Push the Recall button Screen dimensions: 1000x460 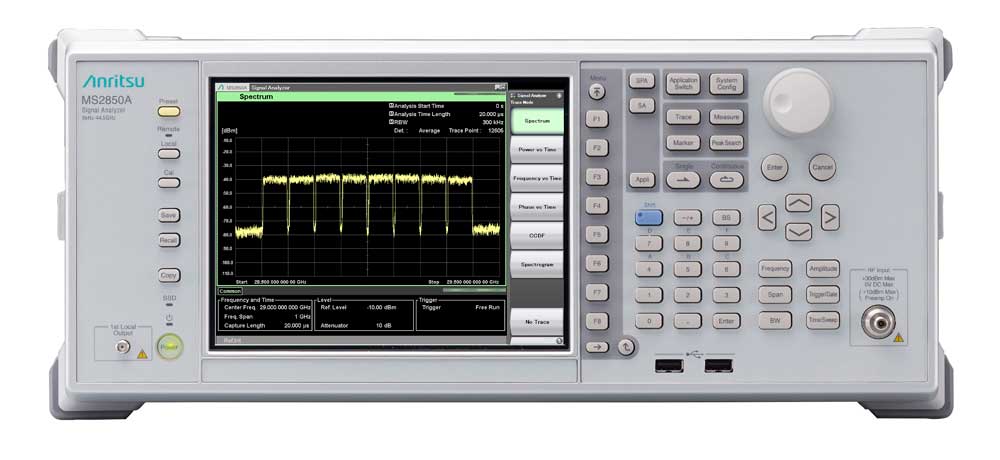click(169, 241)
